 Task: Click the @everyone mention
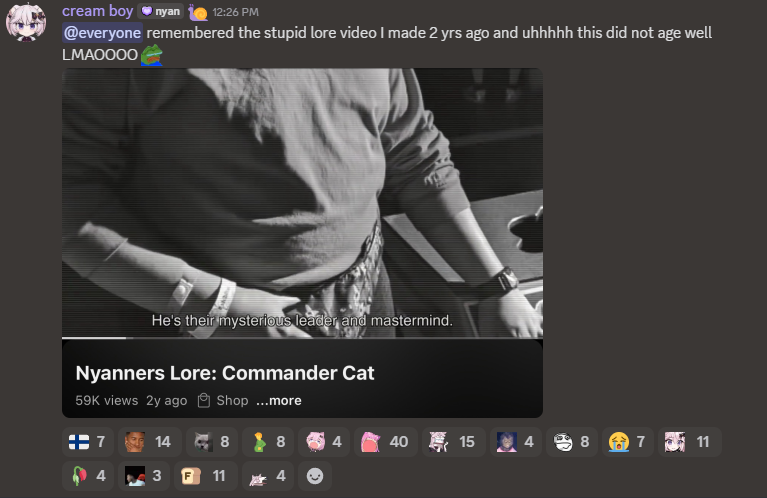[x=102, y=33]
